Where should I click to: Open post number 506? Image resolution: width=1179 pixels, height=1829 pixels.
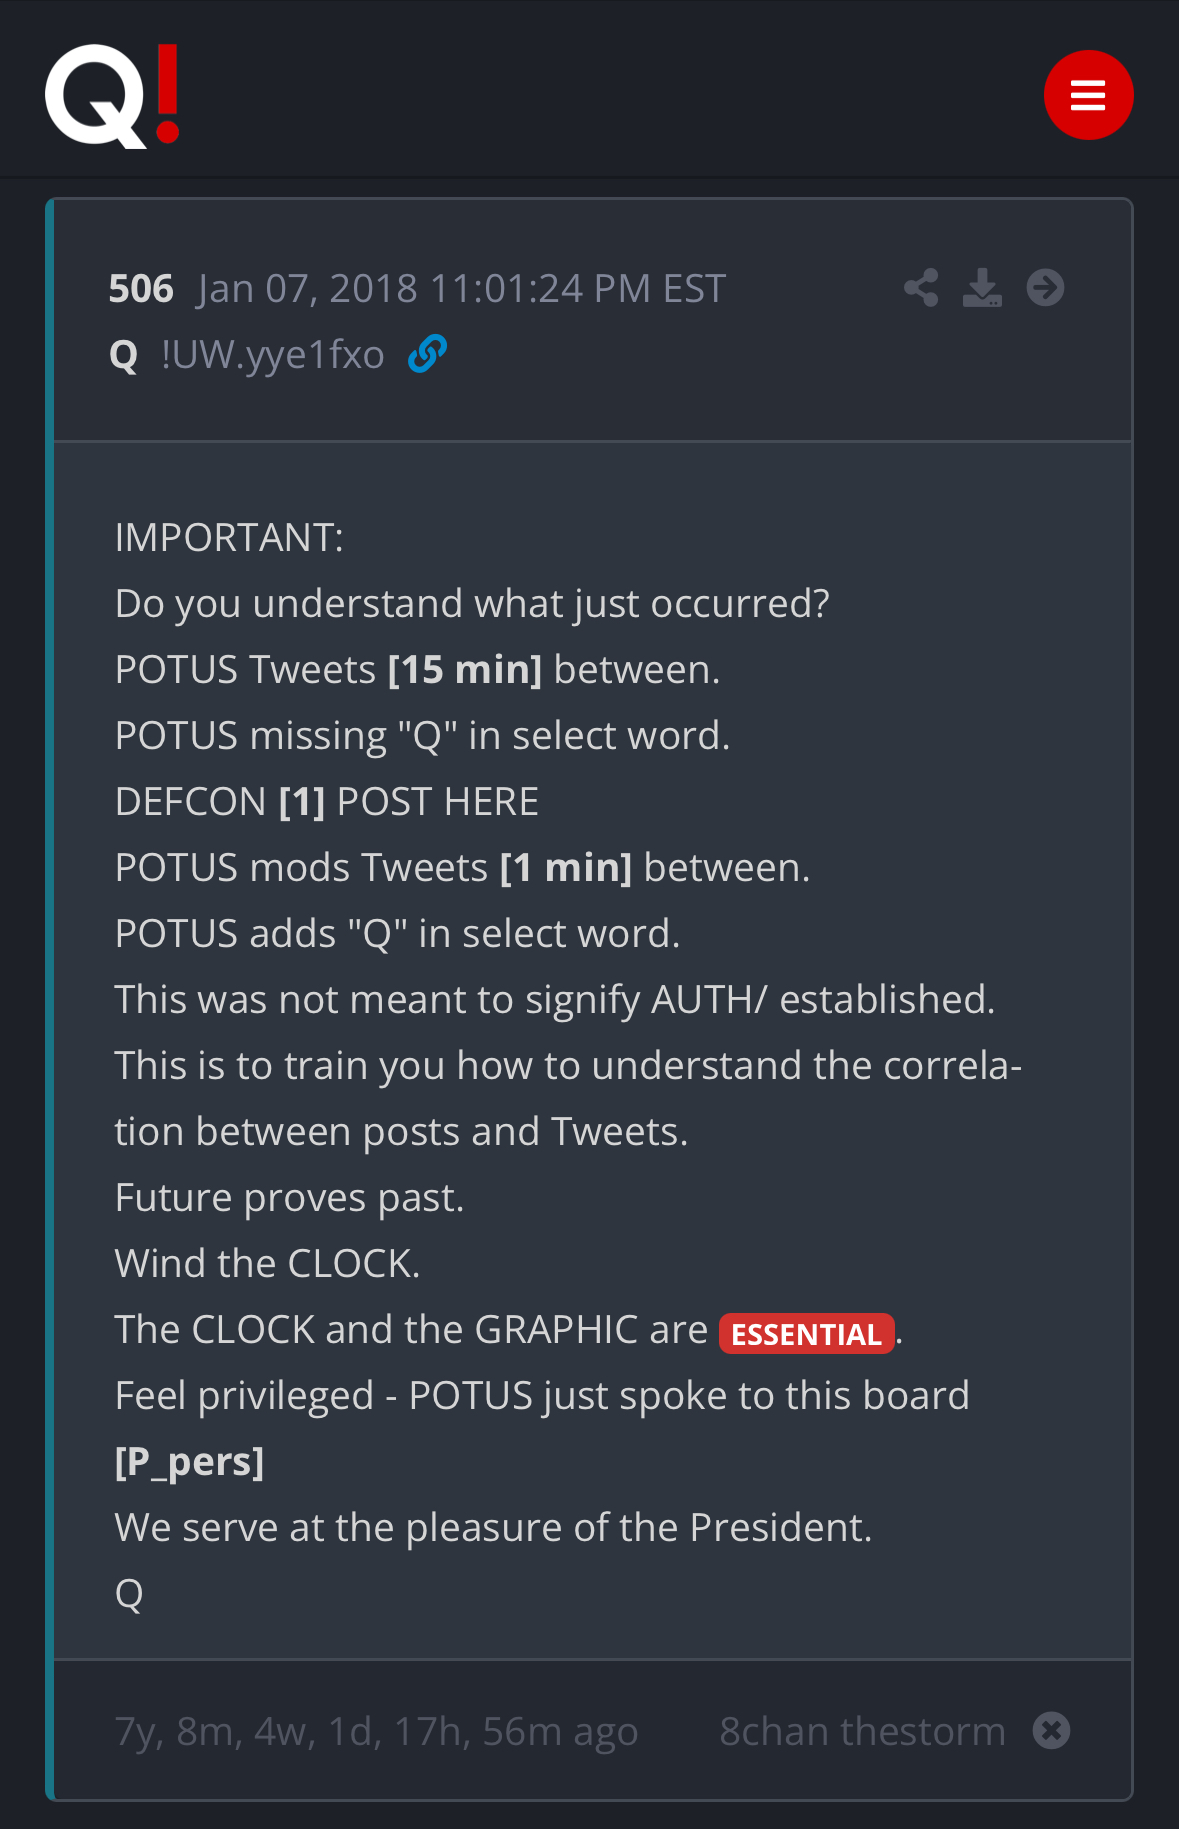[x=141, y=289]
